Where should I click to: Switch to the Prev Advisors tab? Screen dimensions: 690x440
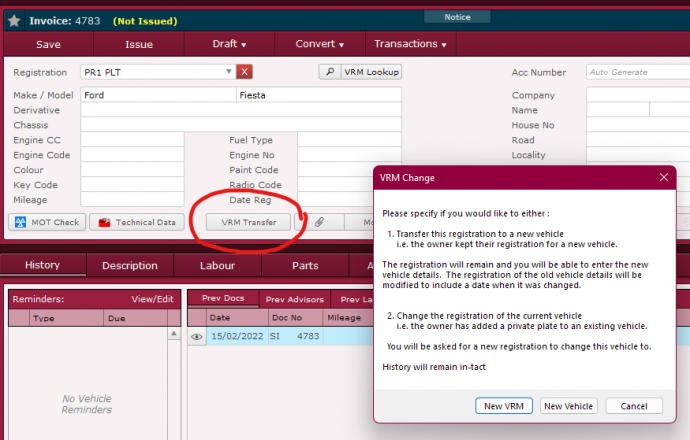294,299
